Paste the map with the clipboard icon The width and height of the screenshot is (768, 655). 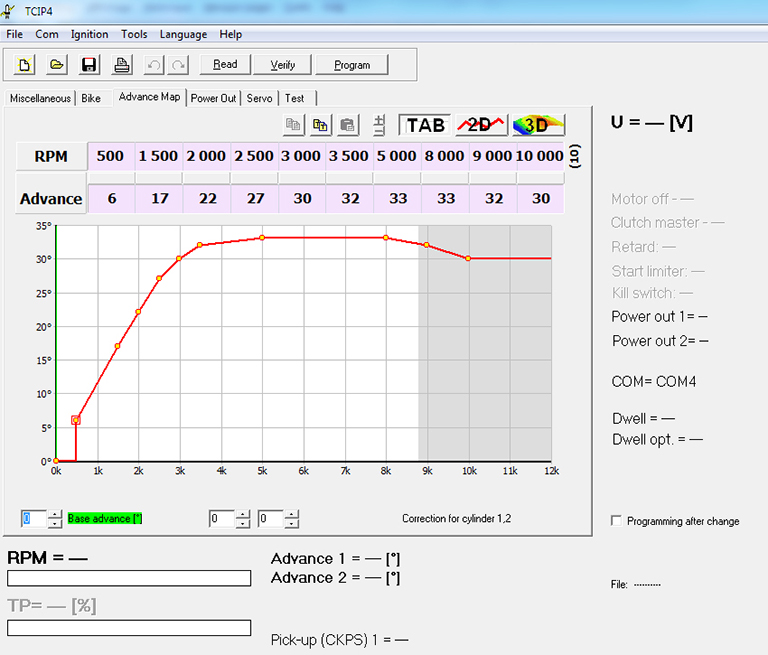[x=347, y=125]
